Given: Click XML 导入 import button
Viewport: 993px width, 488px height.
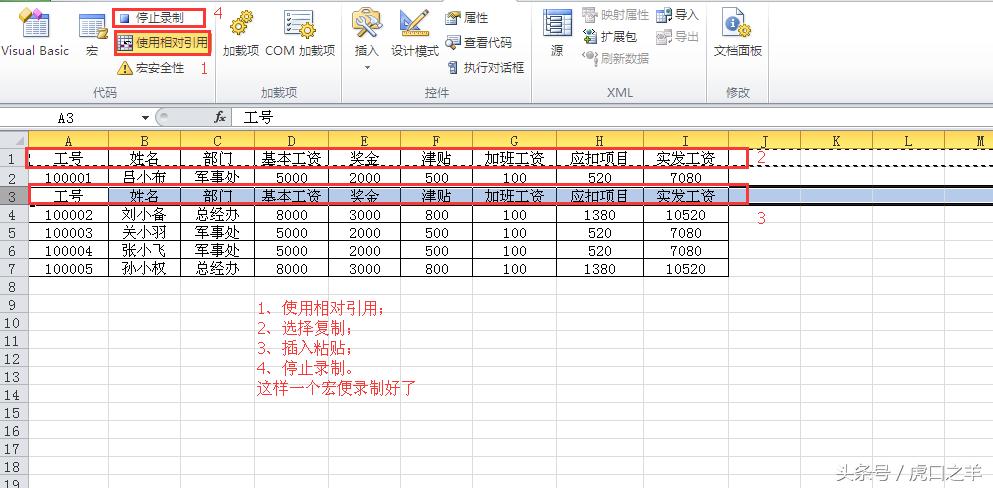Looking at the screenshot, I should [677, 15].
